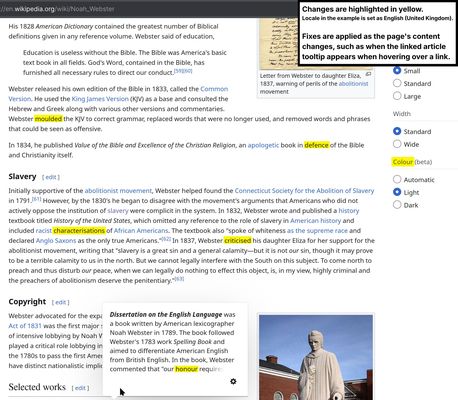Edit the Copyright section
This screenshot has height=400, width=458.
[61, 302]
